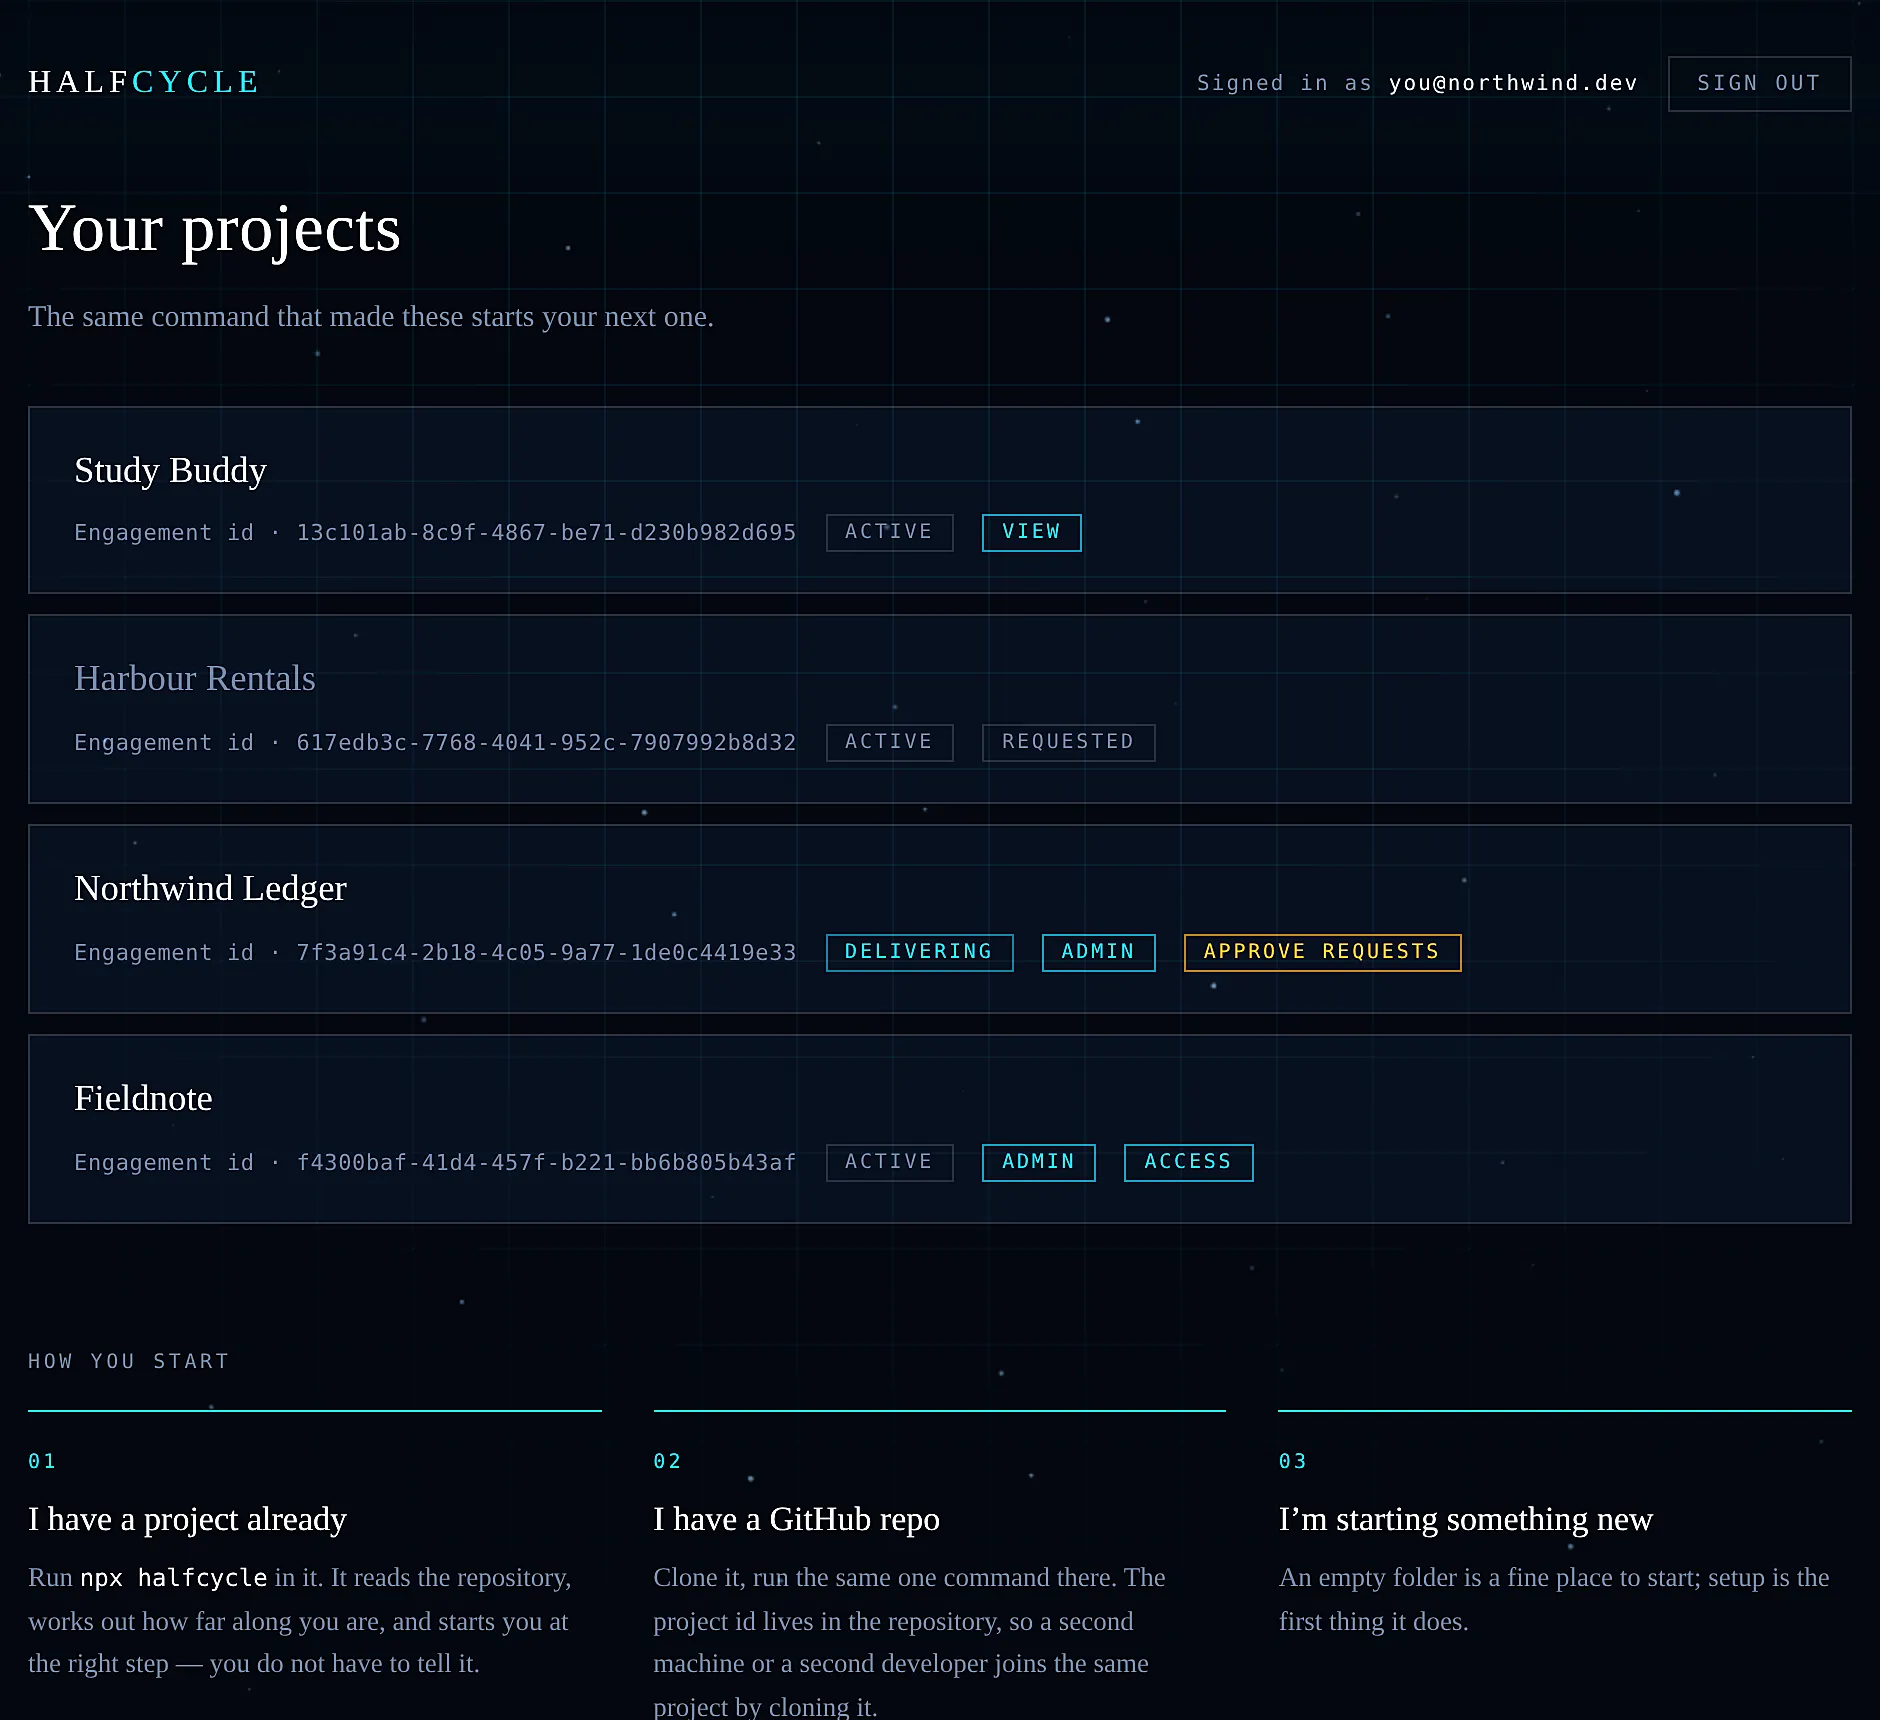Click step number 02

667,1461
